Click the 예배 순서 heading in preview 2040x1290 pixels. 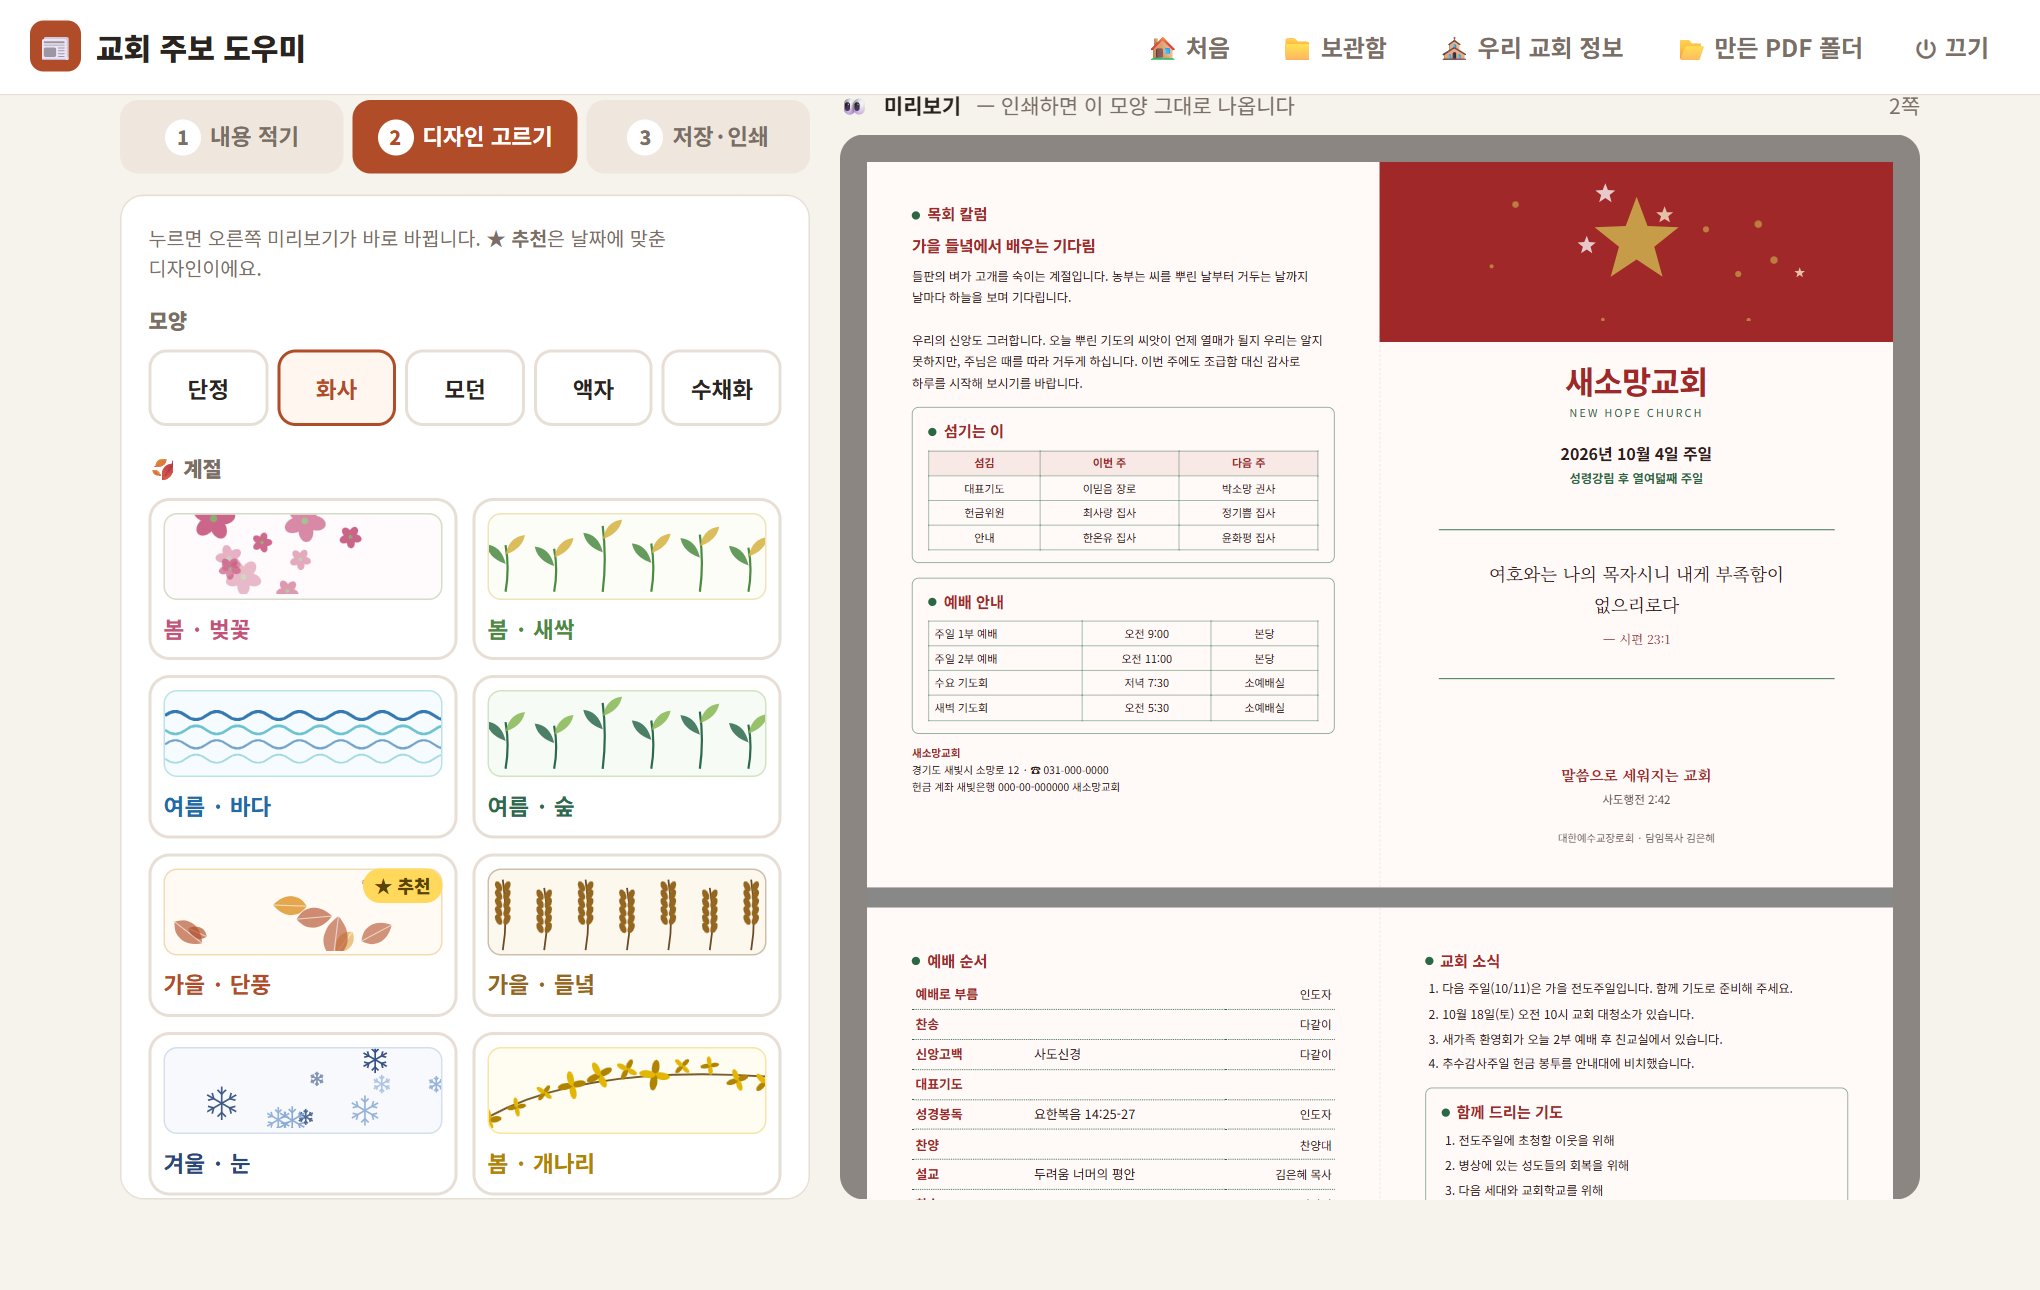point(956,961)
